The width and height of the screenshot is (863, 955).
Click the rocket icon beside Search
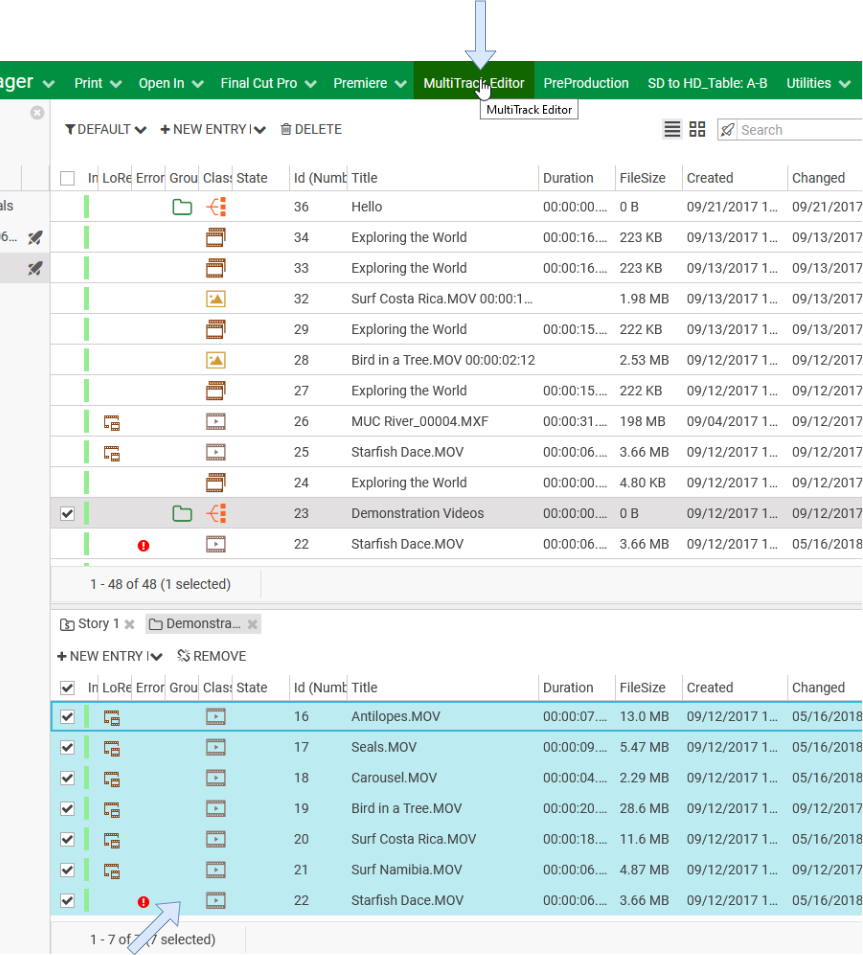click(727, 130)
